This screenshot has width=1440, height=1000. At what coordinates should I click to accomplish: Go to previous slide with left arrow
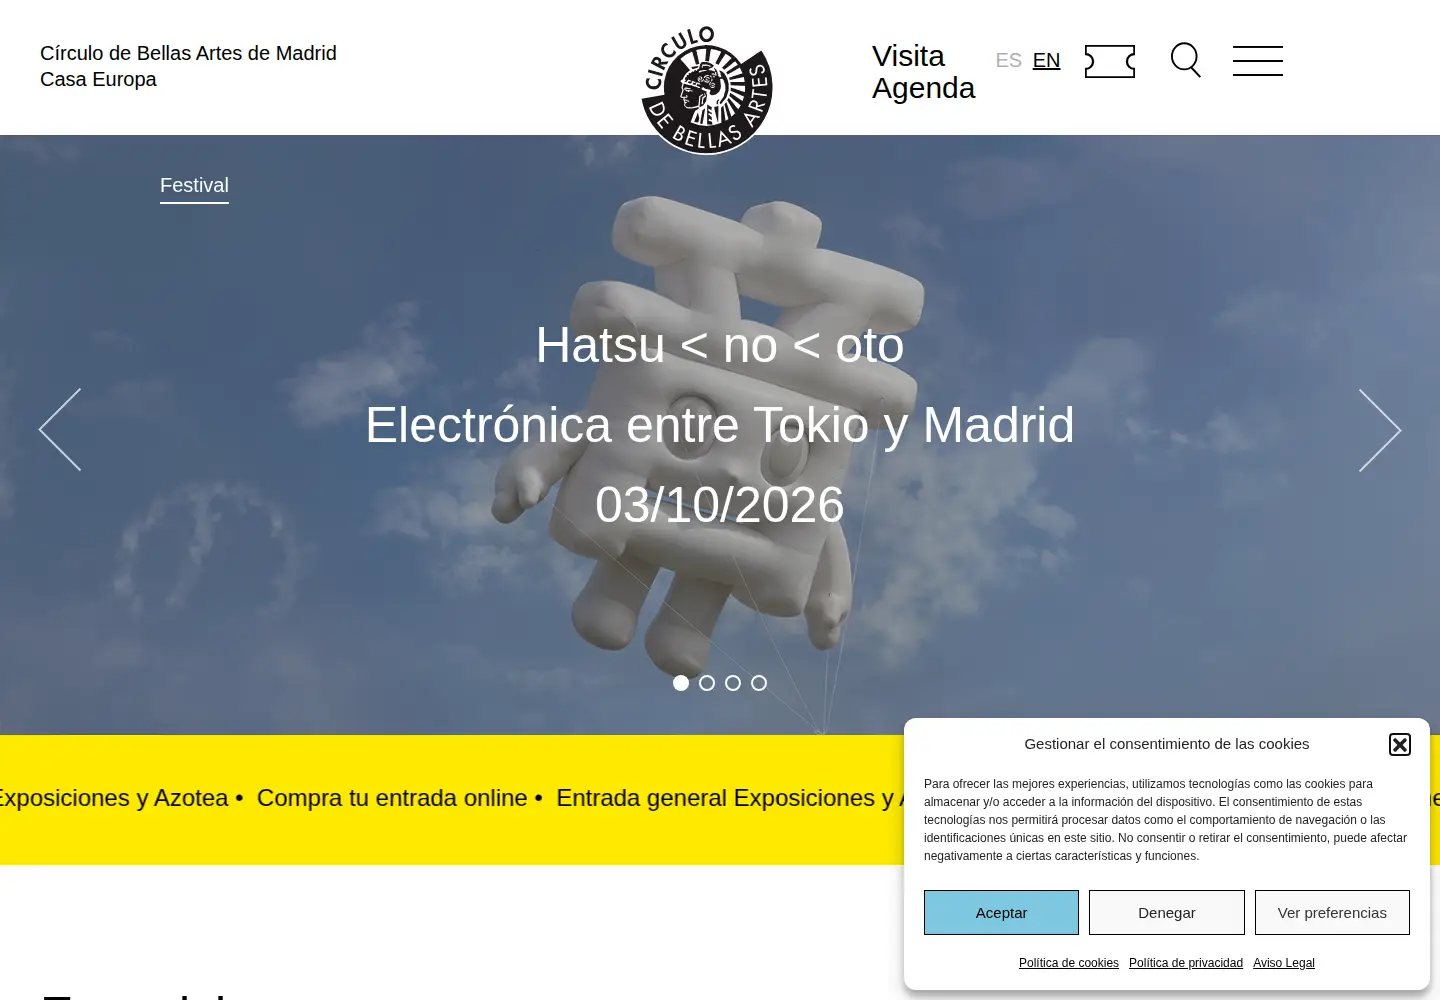click(x=60, y=430)
